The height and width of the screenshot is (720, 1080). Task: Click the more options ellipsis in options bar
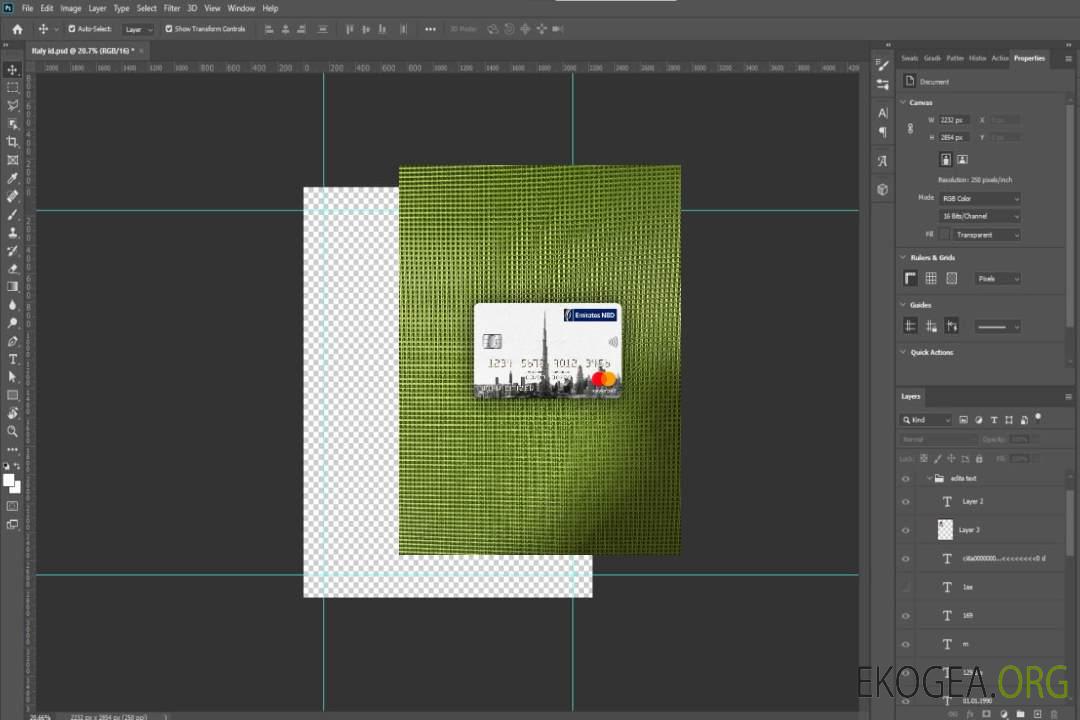tap(430, 29)
